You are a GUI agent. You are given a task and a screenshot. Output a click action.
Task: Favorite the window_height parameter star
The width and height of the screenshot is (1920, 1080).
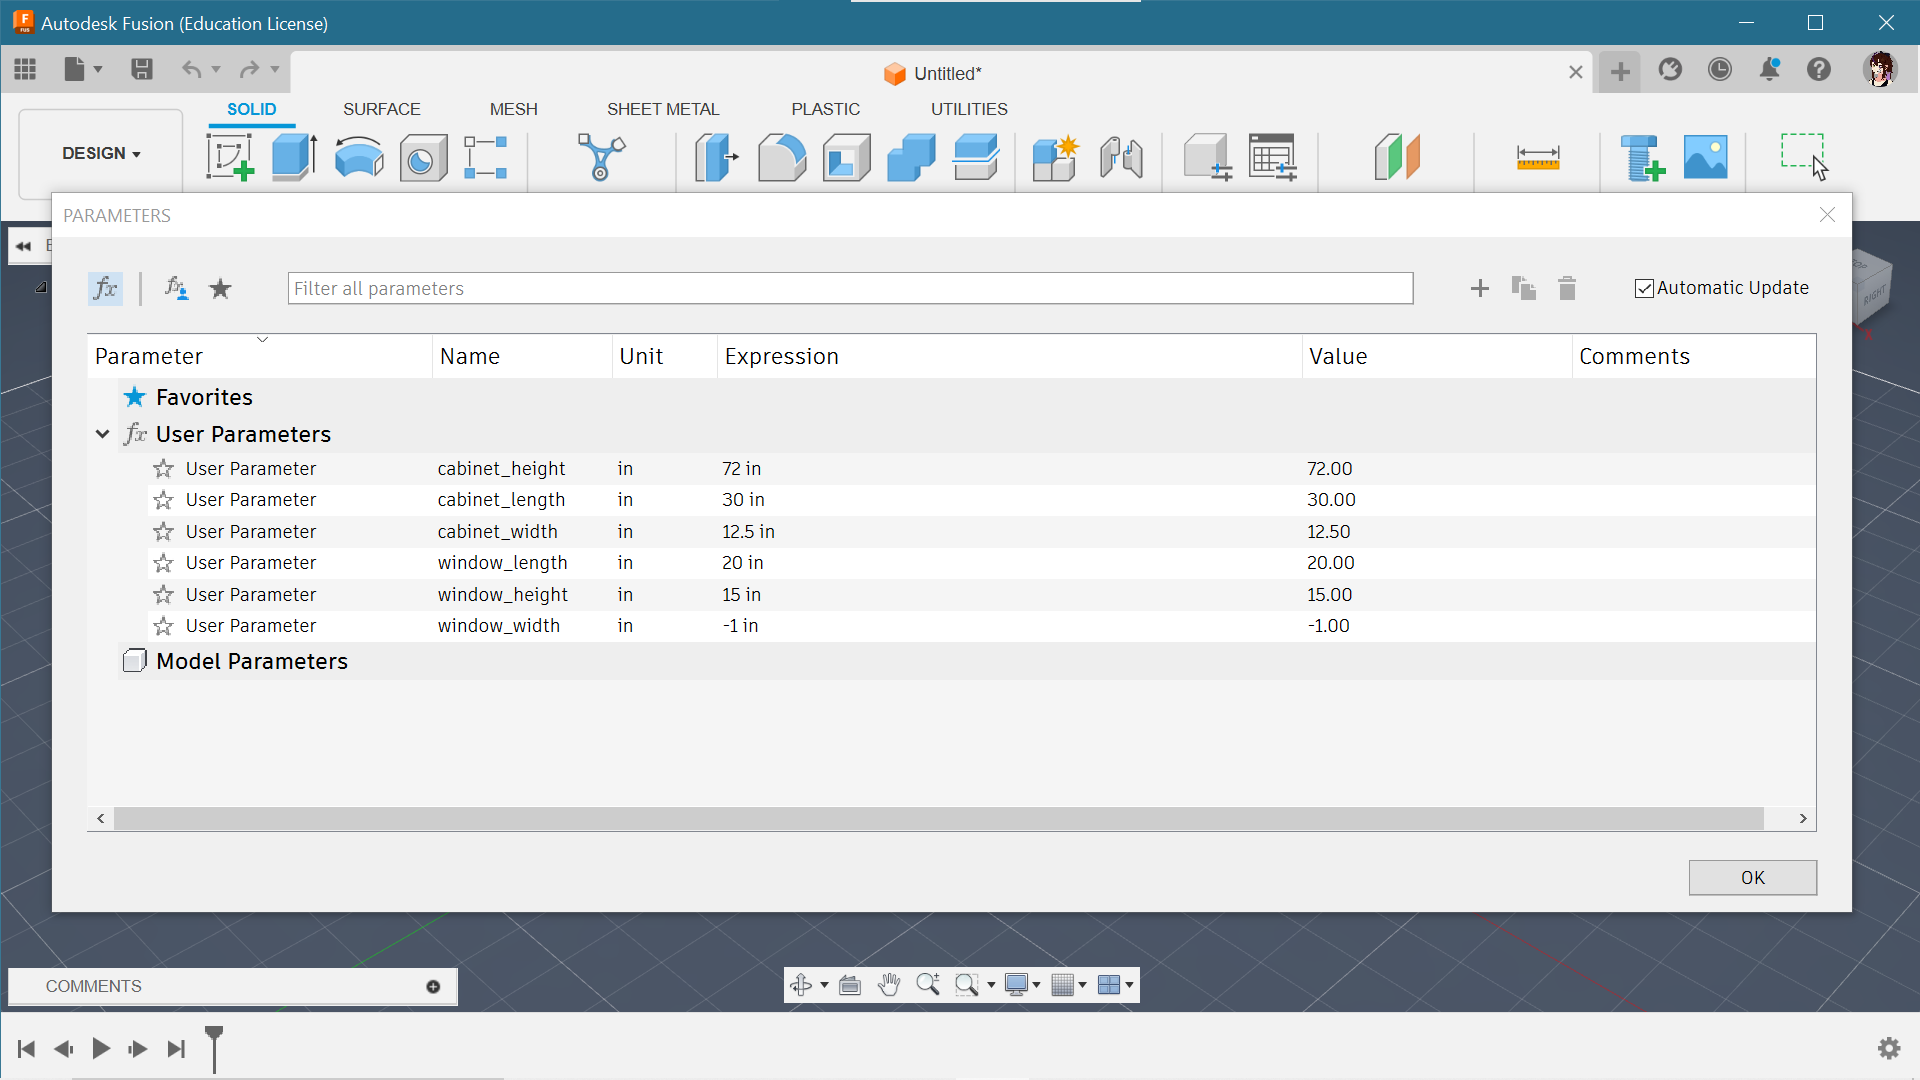point(163,595)
